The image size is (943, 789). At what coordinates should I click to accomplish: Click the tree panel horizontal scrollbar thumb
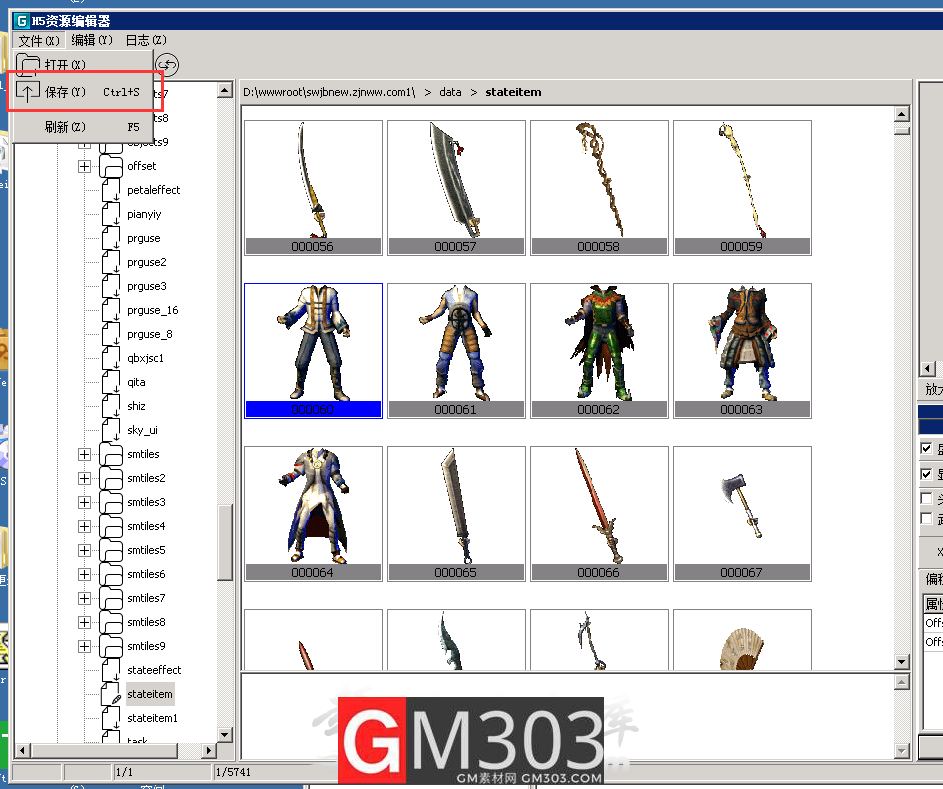pyautogui.click(x=105, y=750)
